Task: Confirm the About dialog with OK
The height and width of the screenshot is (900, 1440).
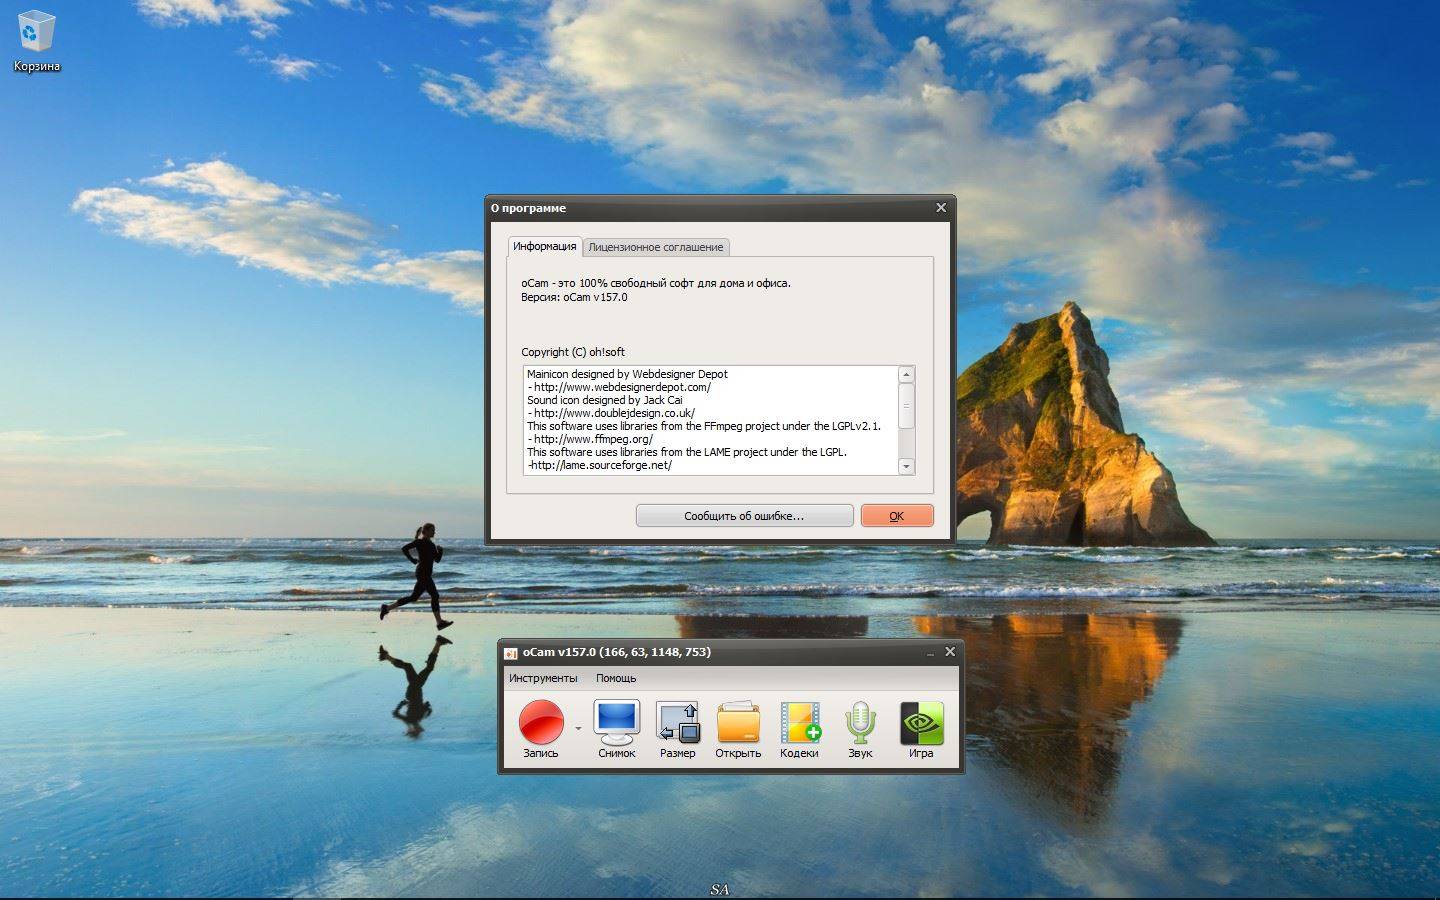Action: coord(897,516)
